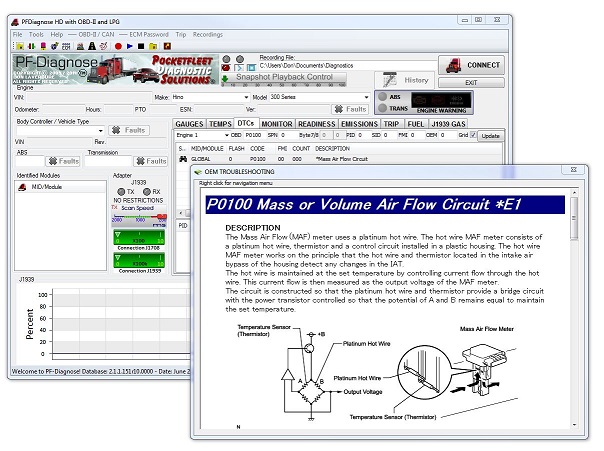The width and height of the screenshot is (604, 451).
Task: Switch to the MONITOR tab
Action: tap(277, 124)
